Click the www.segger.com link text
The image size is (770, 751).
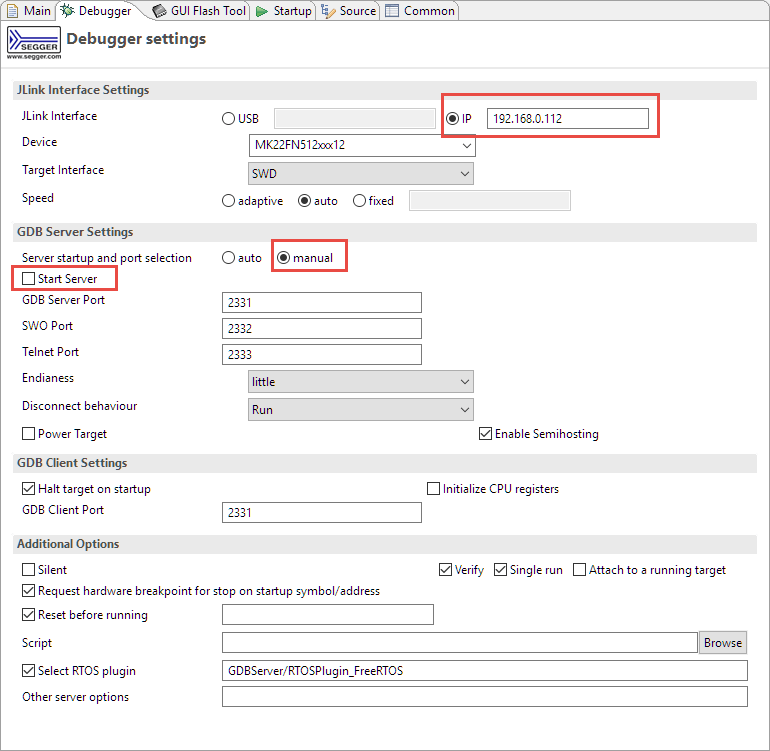pos(34,56)
